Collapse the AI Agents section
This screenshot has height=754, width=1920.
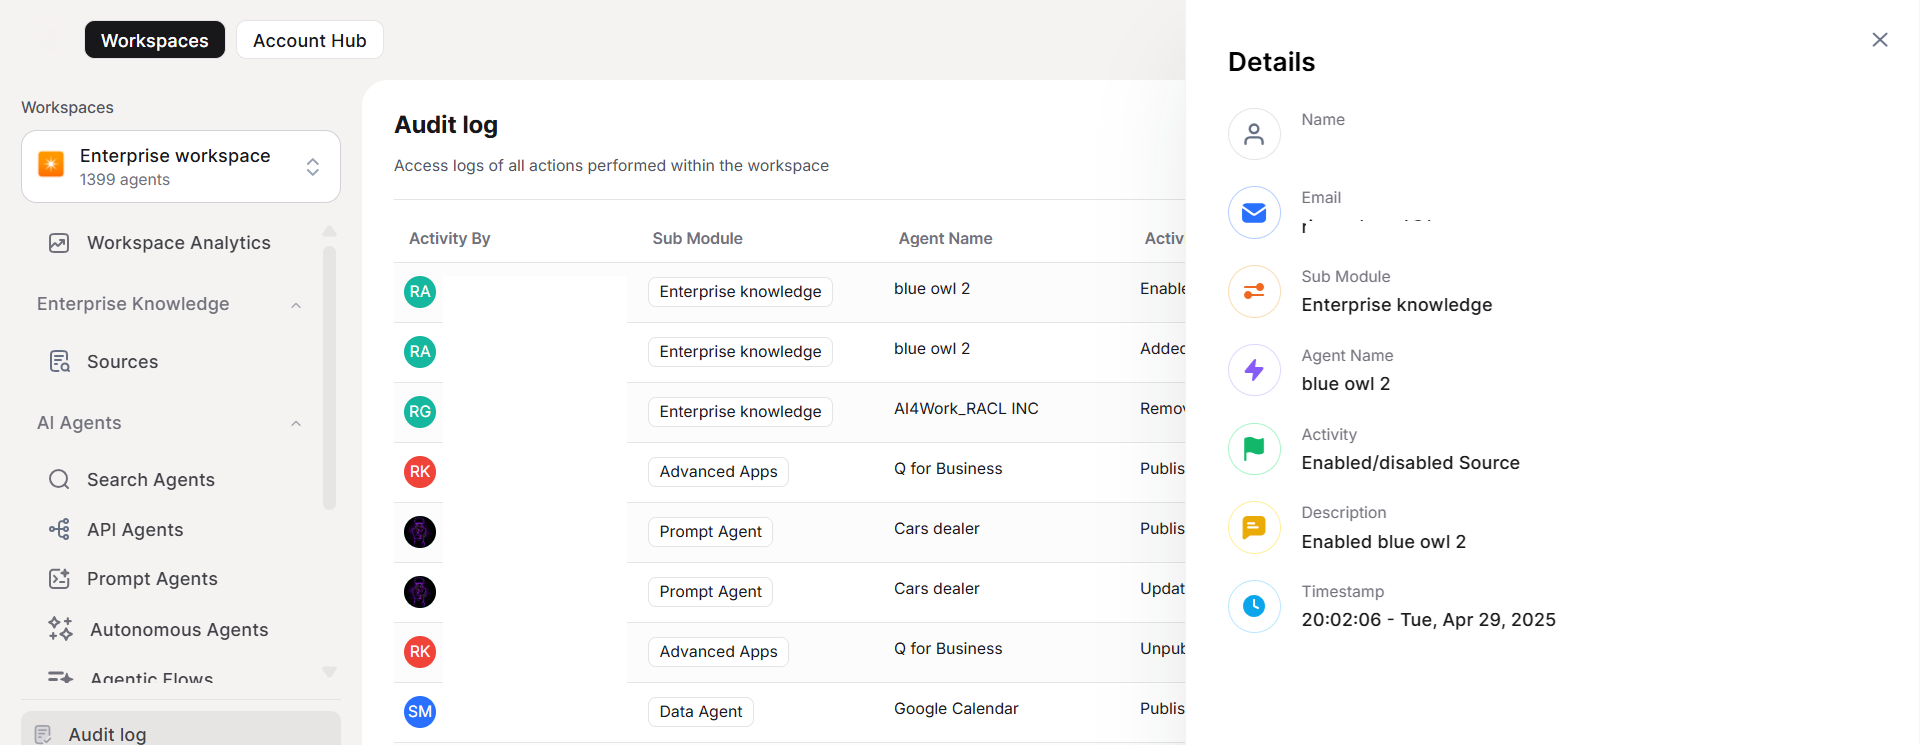(296, 424)
